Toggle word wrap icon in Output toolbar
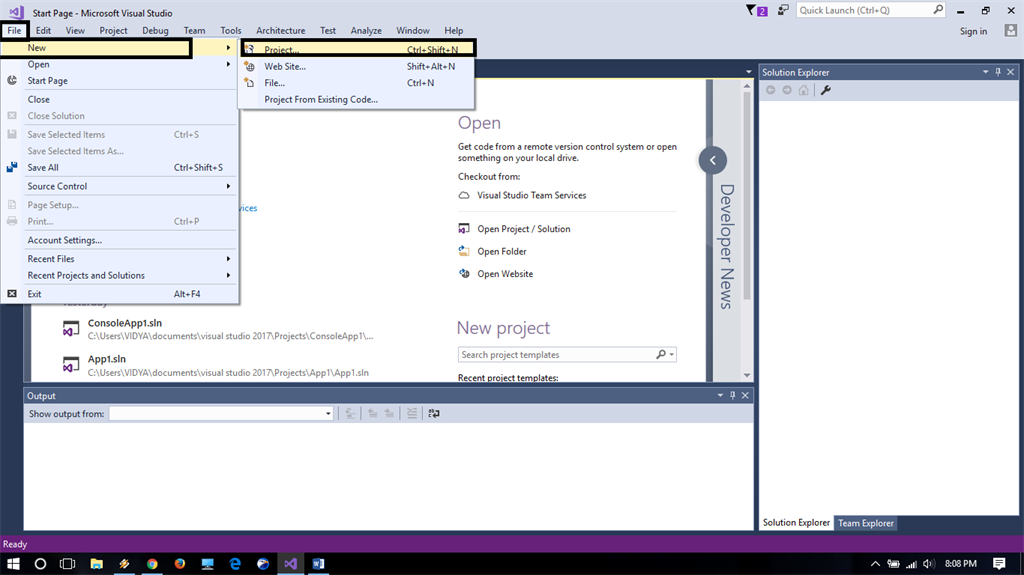 (x=434, y=413)
